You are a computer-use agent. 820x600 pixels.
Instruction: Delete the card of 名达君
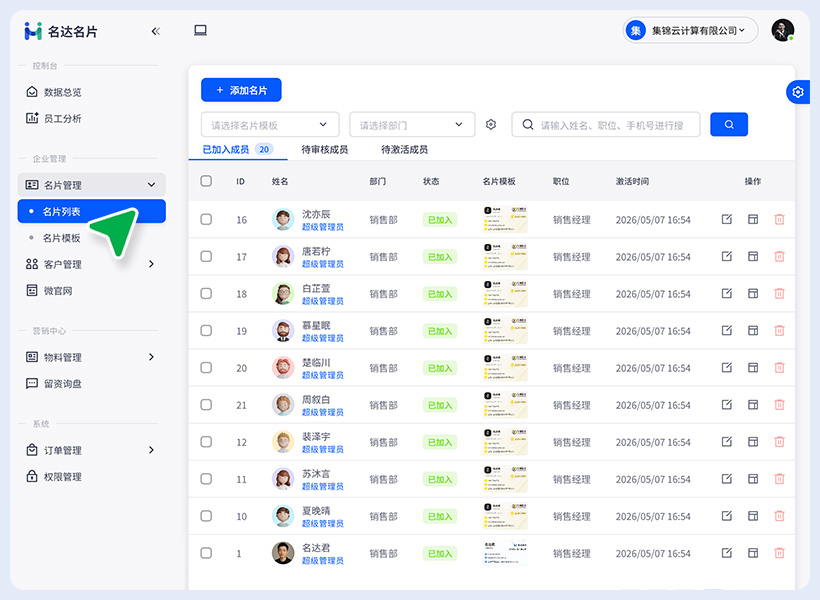click(779, 553)
